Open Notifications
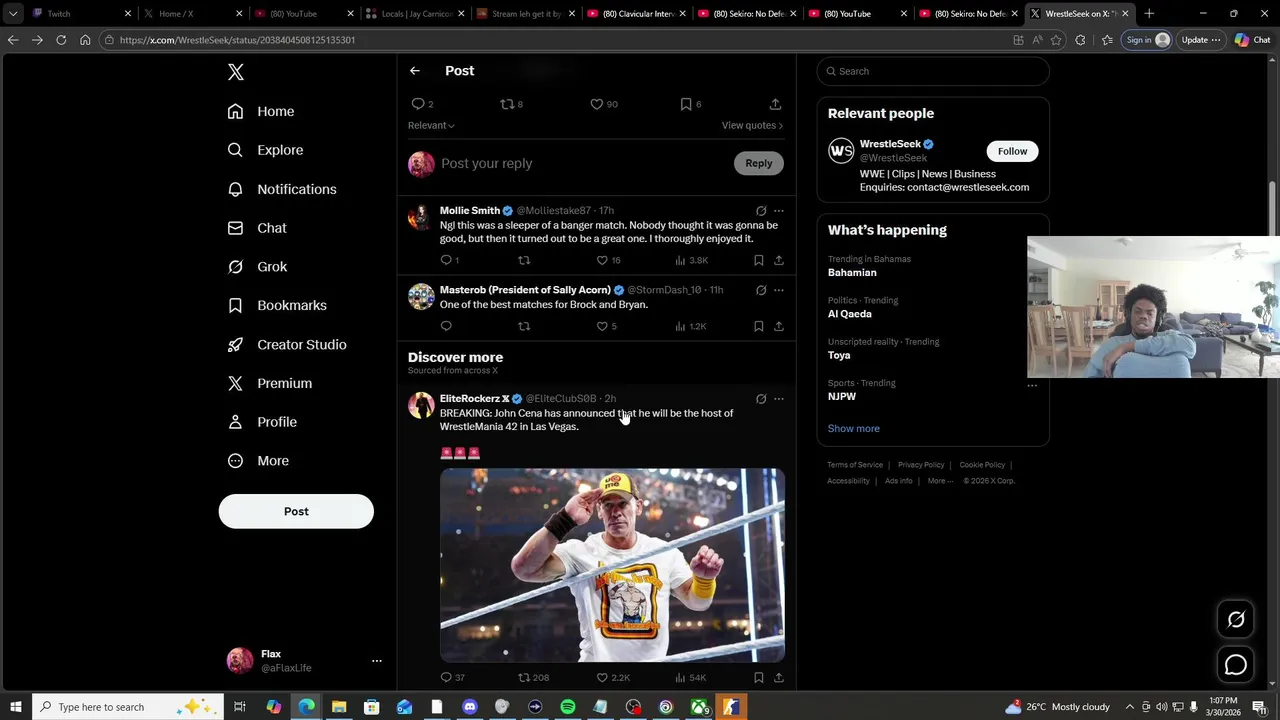The image size is (1280, 720). click(282, 189)
